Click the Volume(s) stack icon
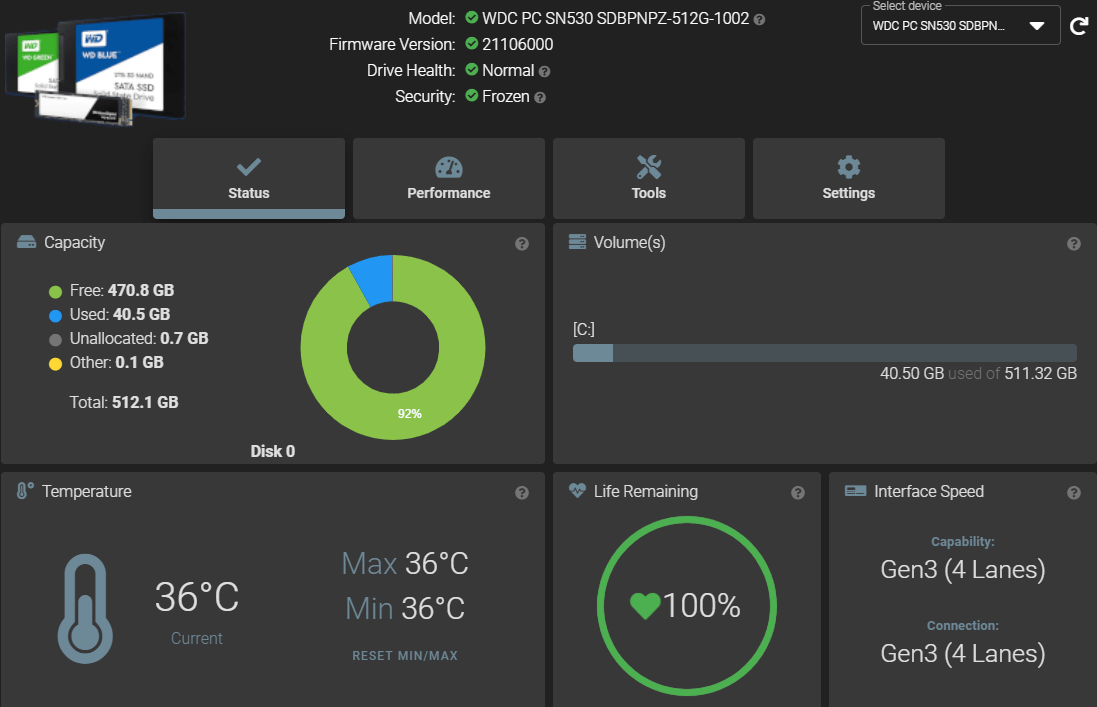This screenshot has width=1097, height=707. click(x=577, y=242)
